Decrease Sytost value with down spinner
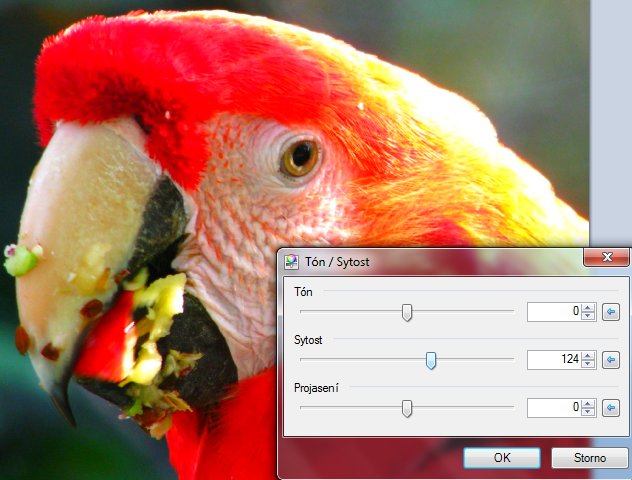 (588, 364)
